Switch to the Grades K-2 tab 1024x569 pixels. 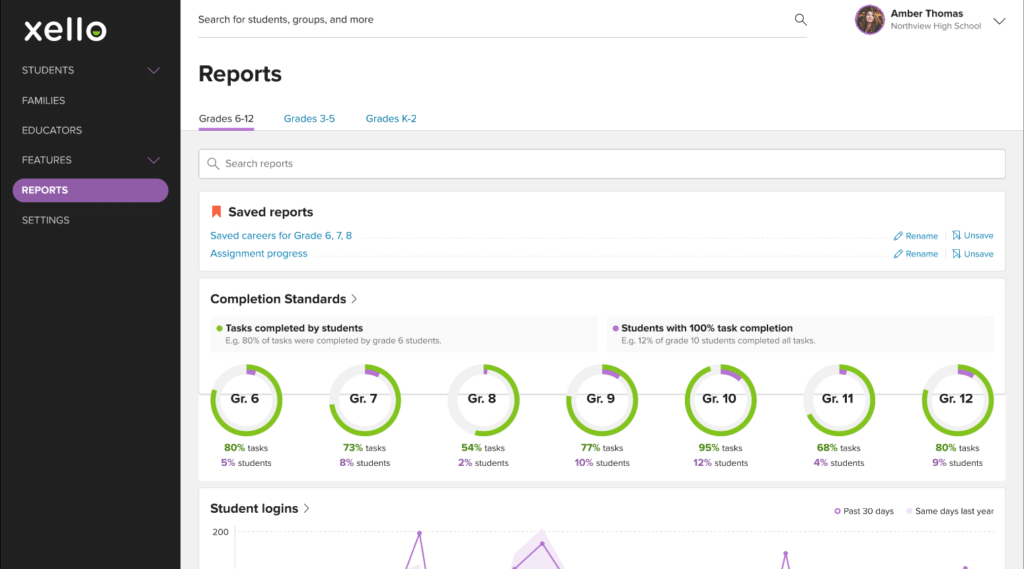pos(391,119)
